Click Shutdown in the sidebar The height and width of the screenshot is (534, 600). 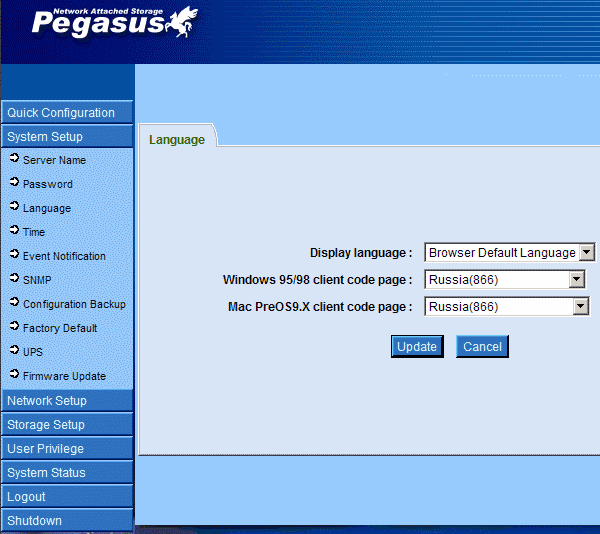tap(66, 521)
